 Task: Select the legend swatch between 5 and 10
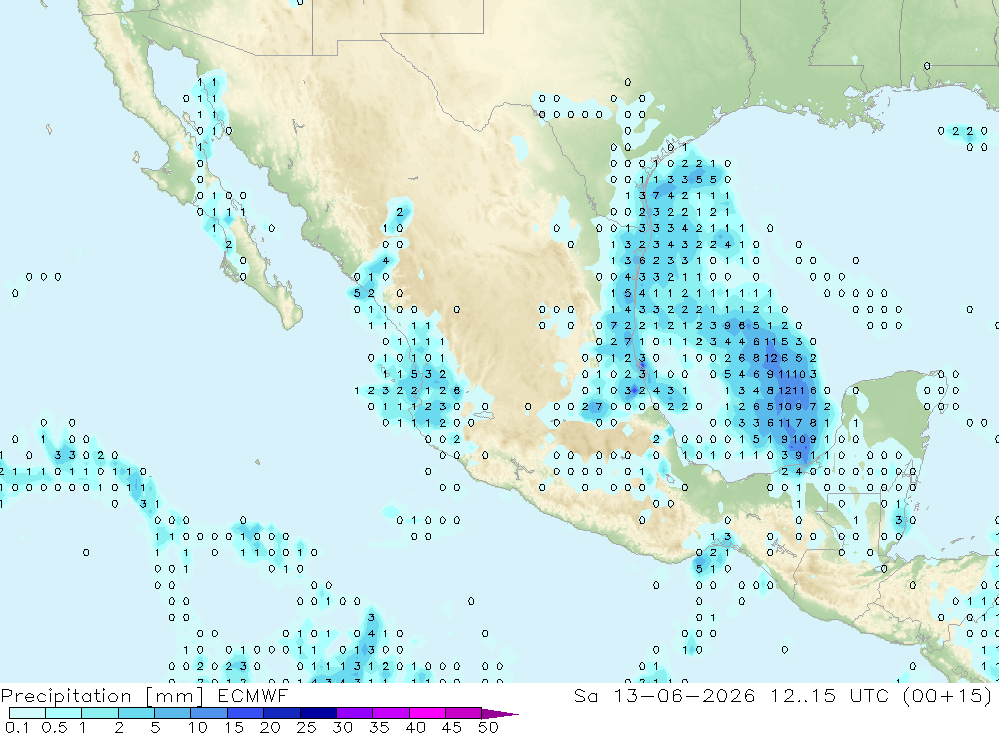click(x=173, y=713)
